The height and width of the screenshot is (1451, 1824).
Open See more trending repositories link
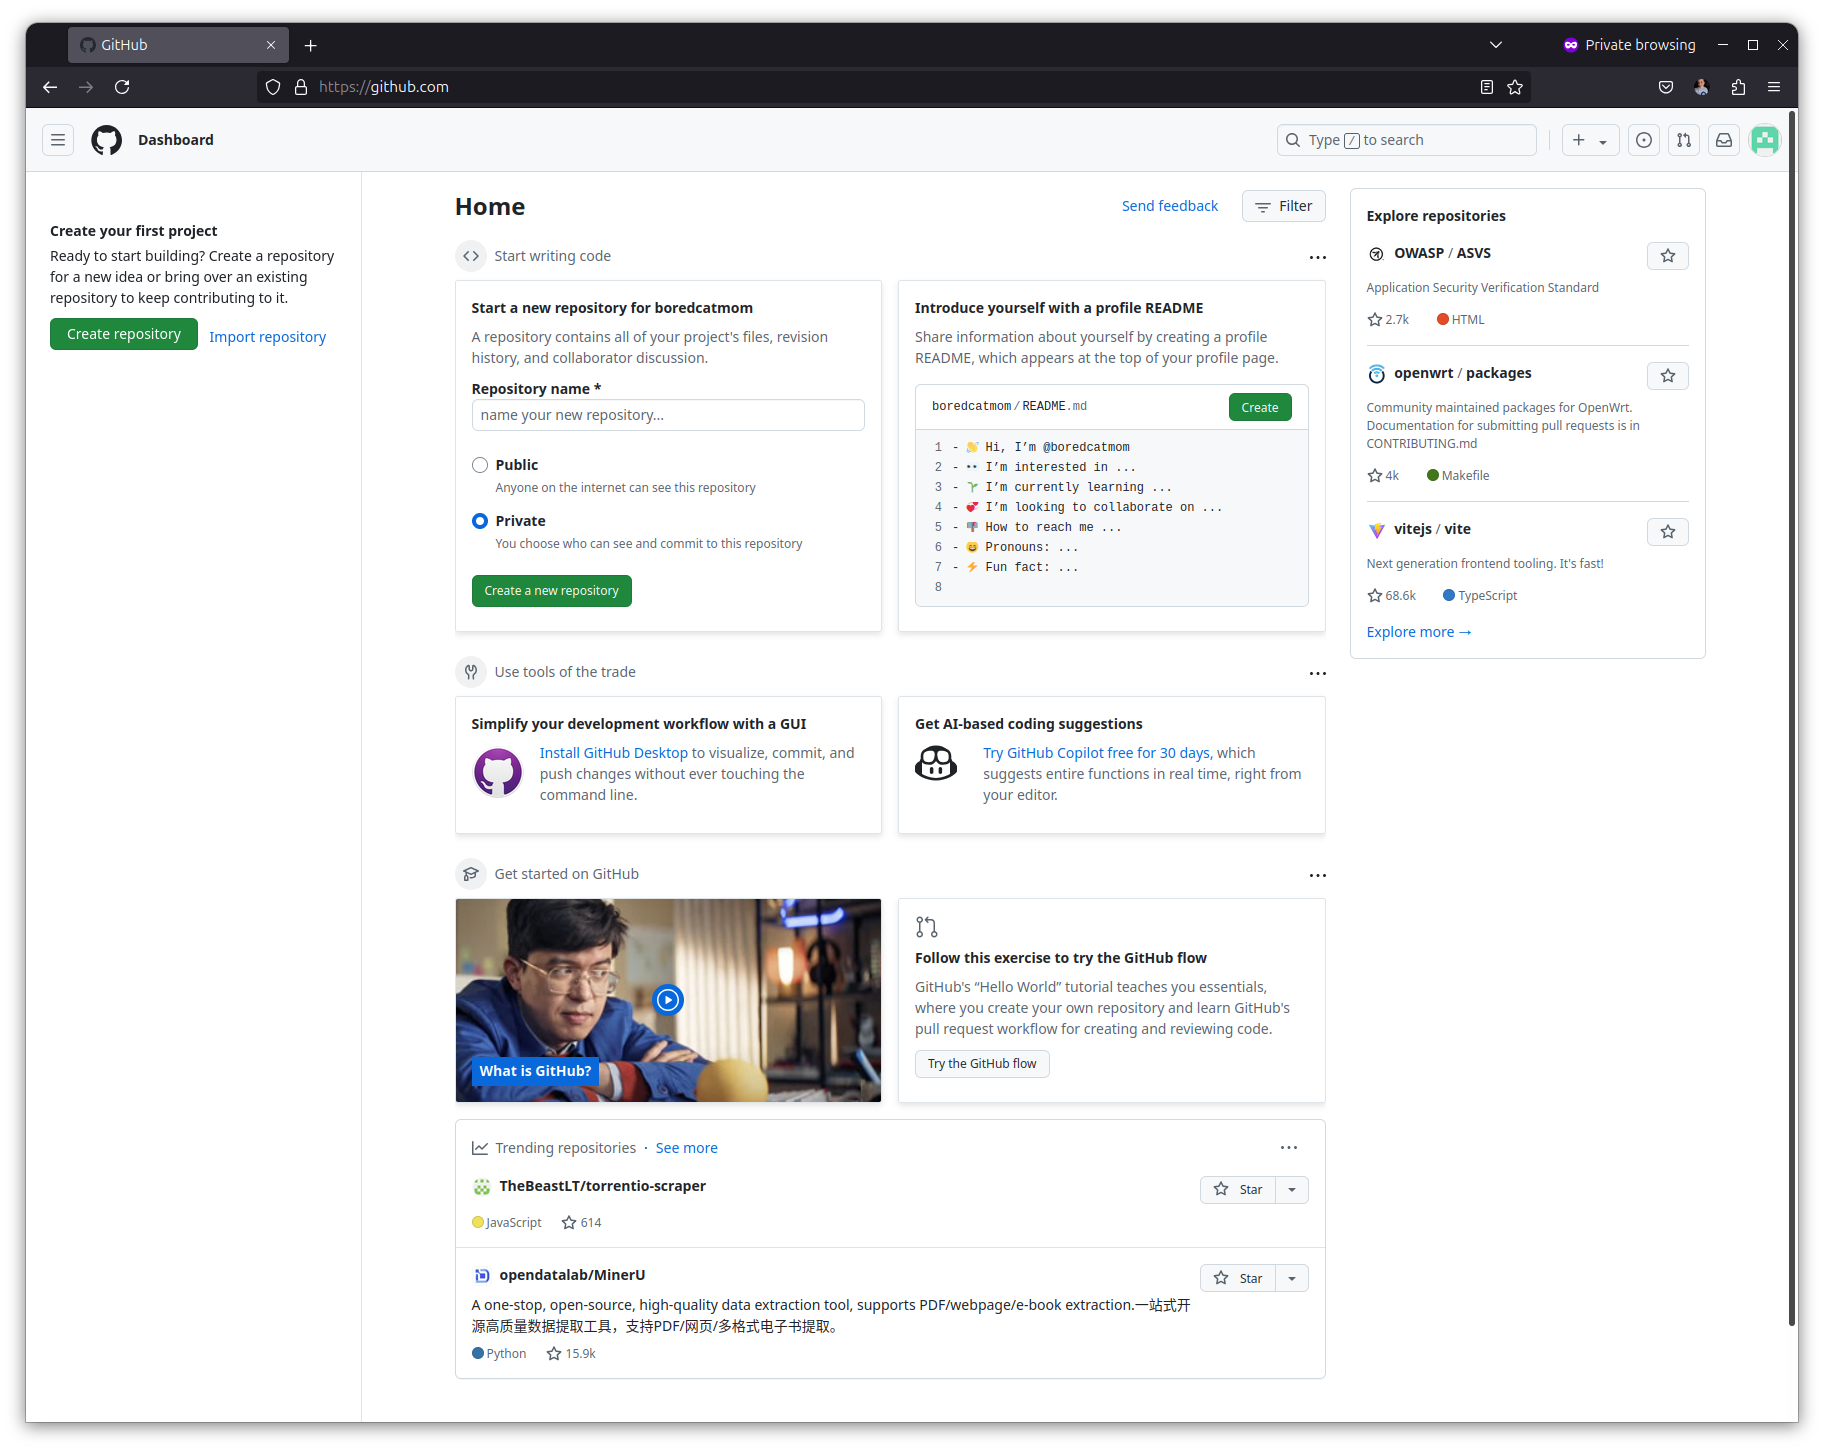coord(687,1148)
